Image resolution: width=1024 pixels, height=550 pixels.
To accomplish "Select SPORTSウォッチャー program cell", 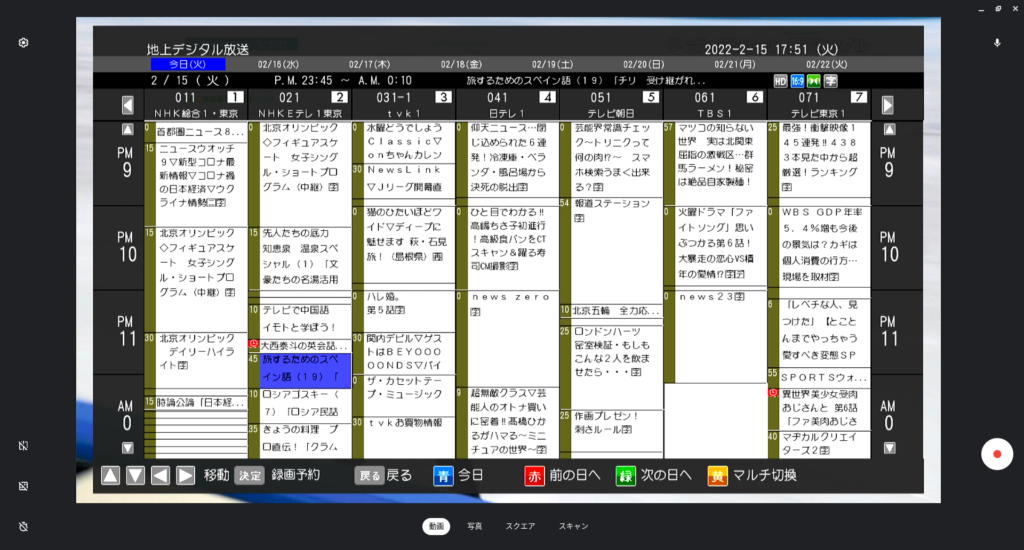I will (x=819, y=377).
